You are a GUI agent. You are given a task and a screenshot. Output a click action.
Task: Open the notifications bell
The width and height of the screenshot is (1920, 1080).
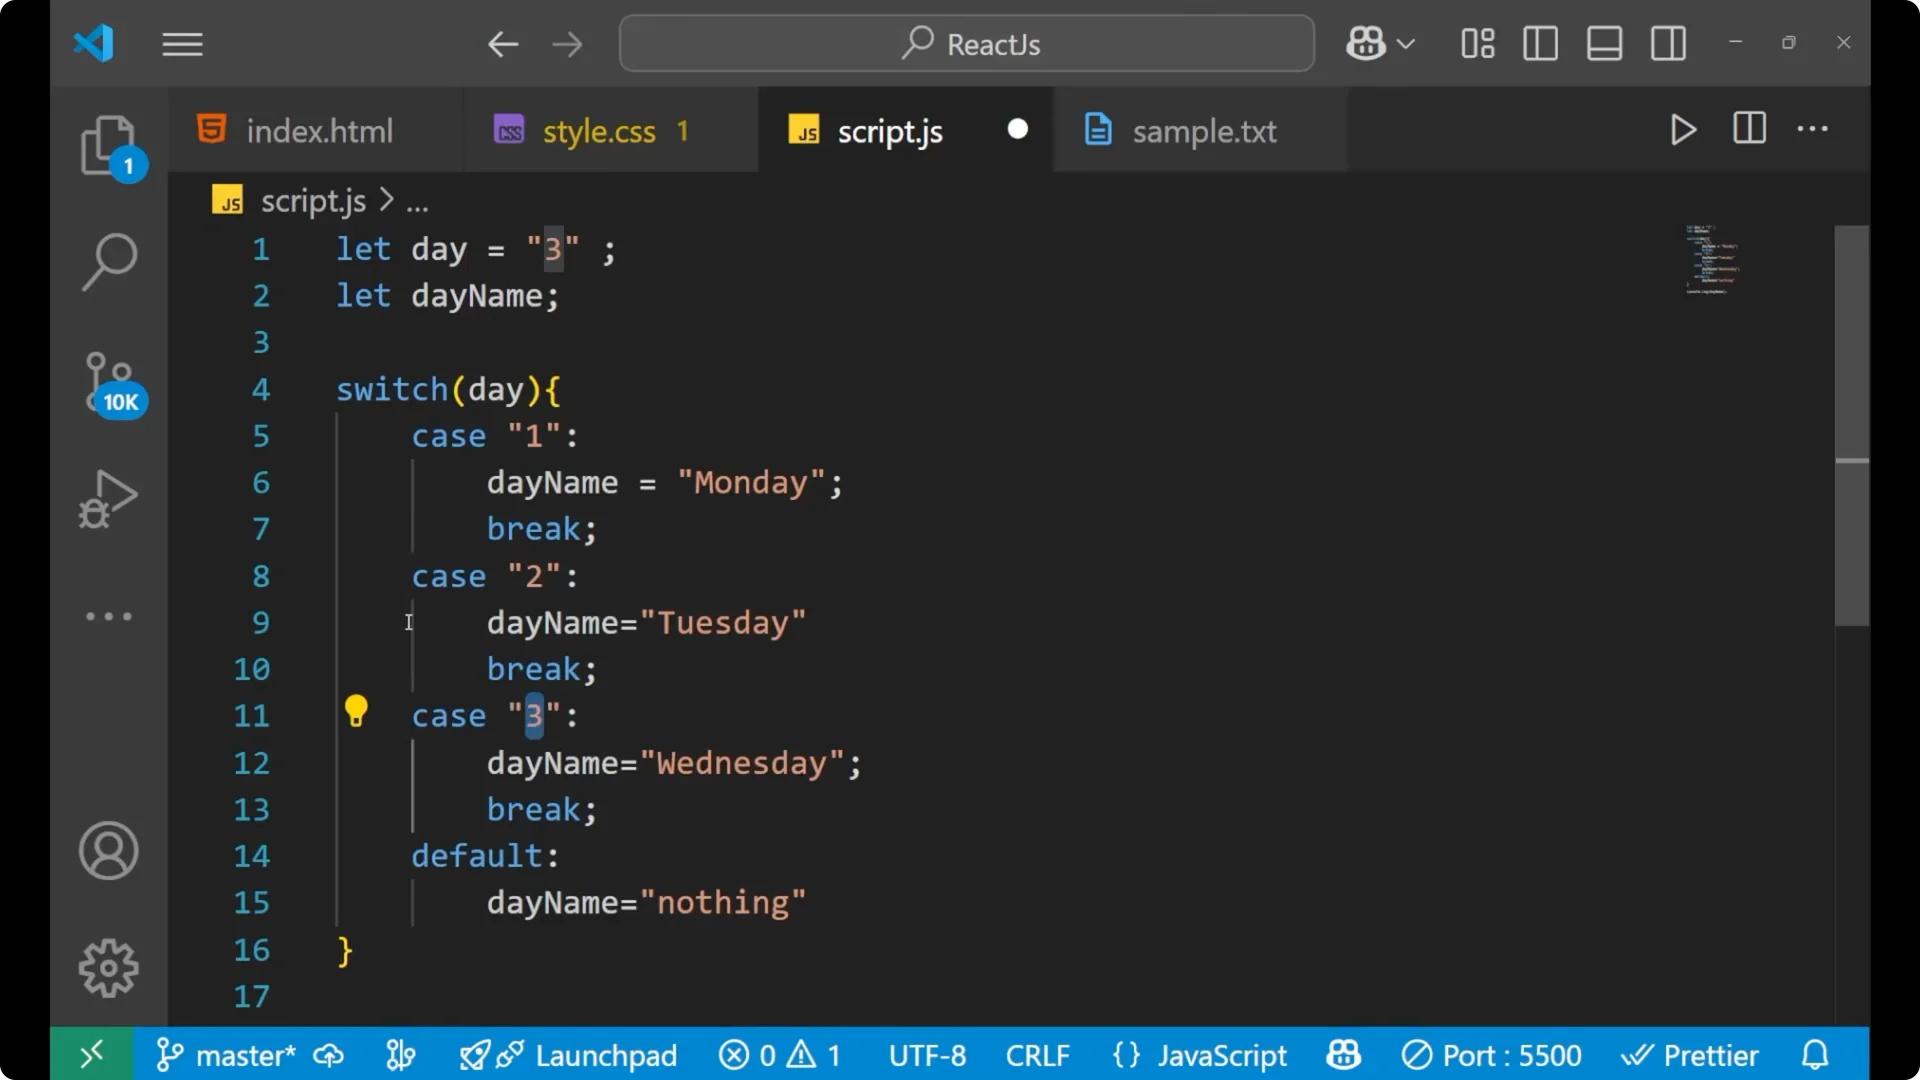(x=1813, y=1054)
